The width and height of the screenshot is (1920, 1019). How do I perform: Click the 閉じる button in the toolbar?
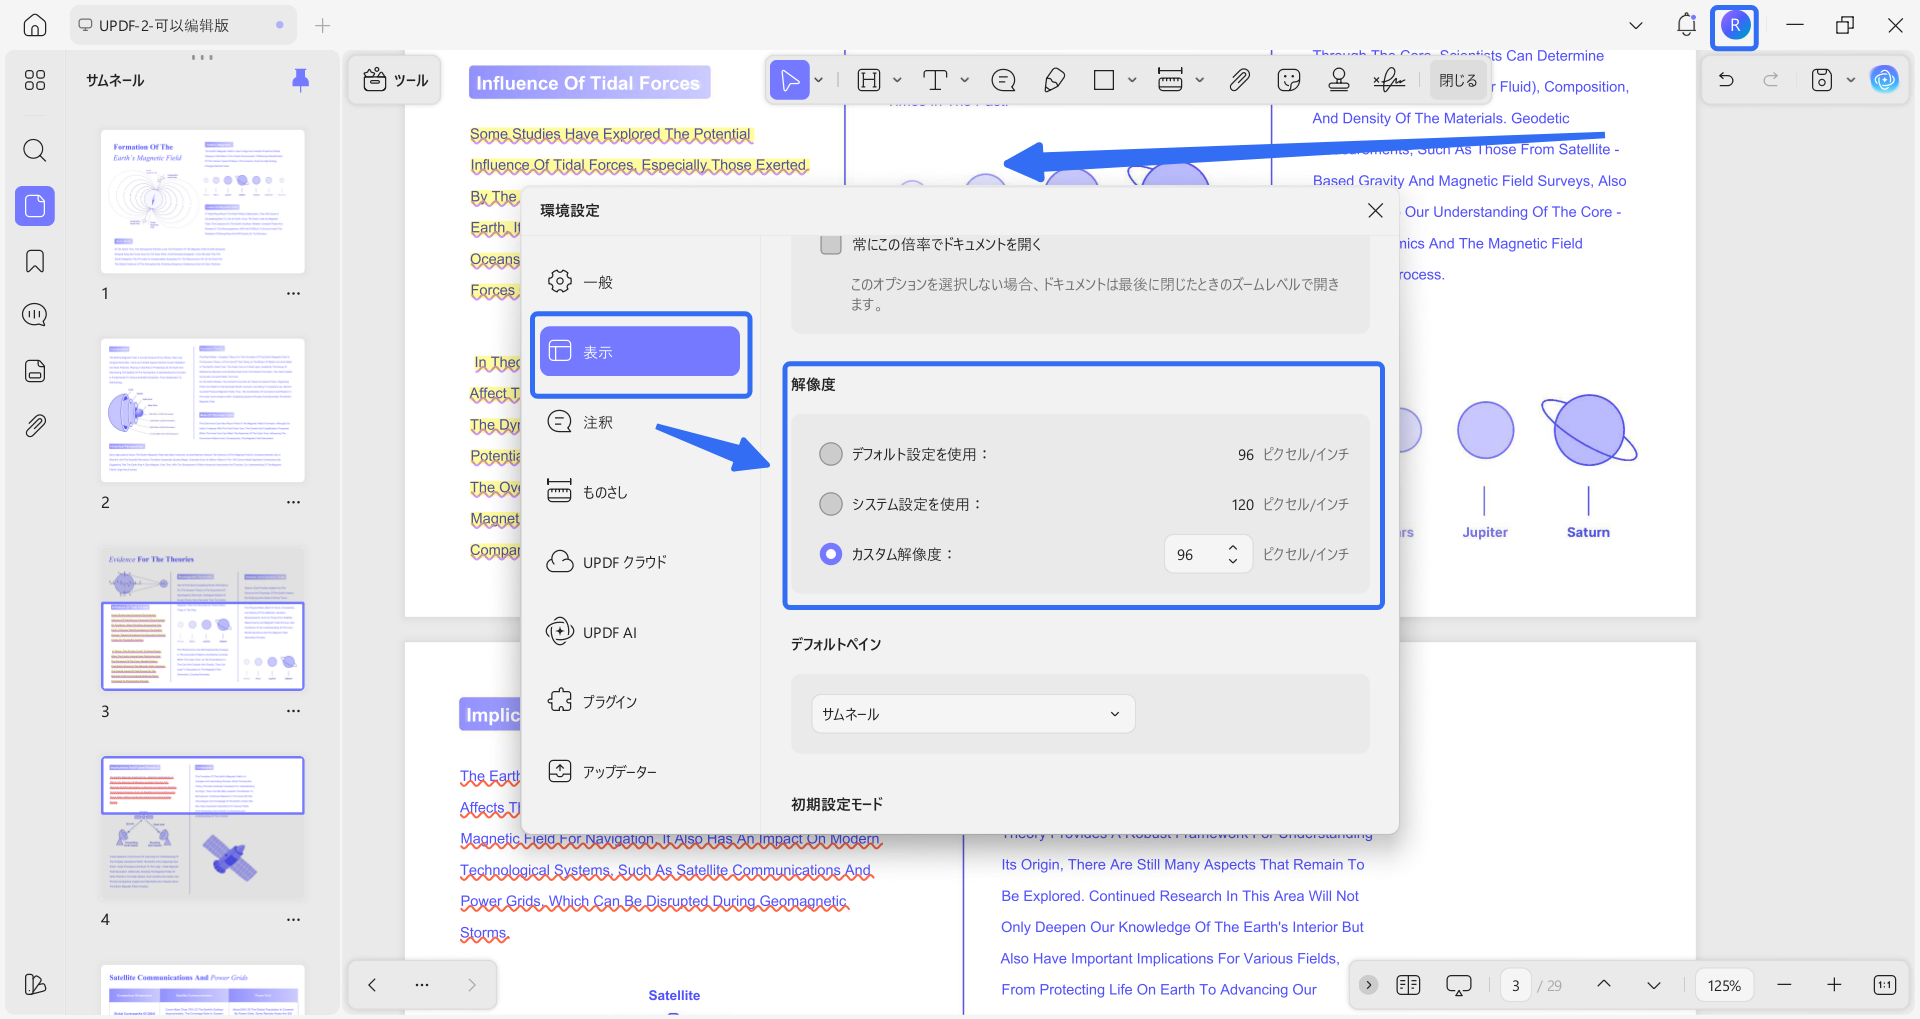click(1458, 79)
